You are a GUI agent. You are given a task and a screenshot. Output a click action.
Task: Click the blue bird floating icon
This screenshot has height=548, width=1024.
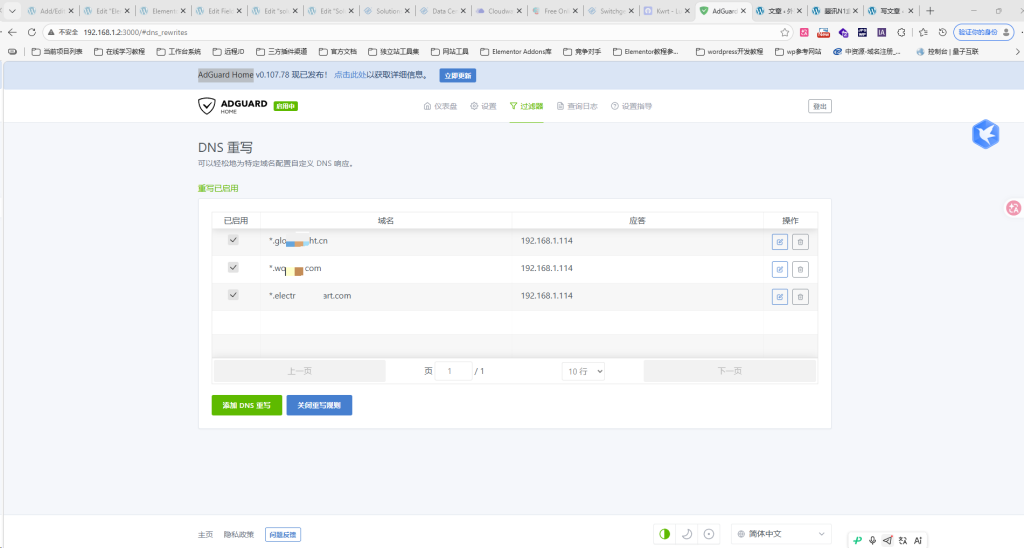[985, 134]
